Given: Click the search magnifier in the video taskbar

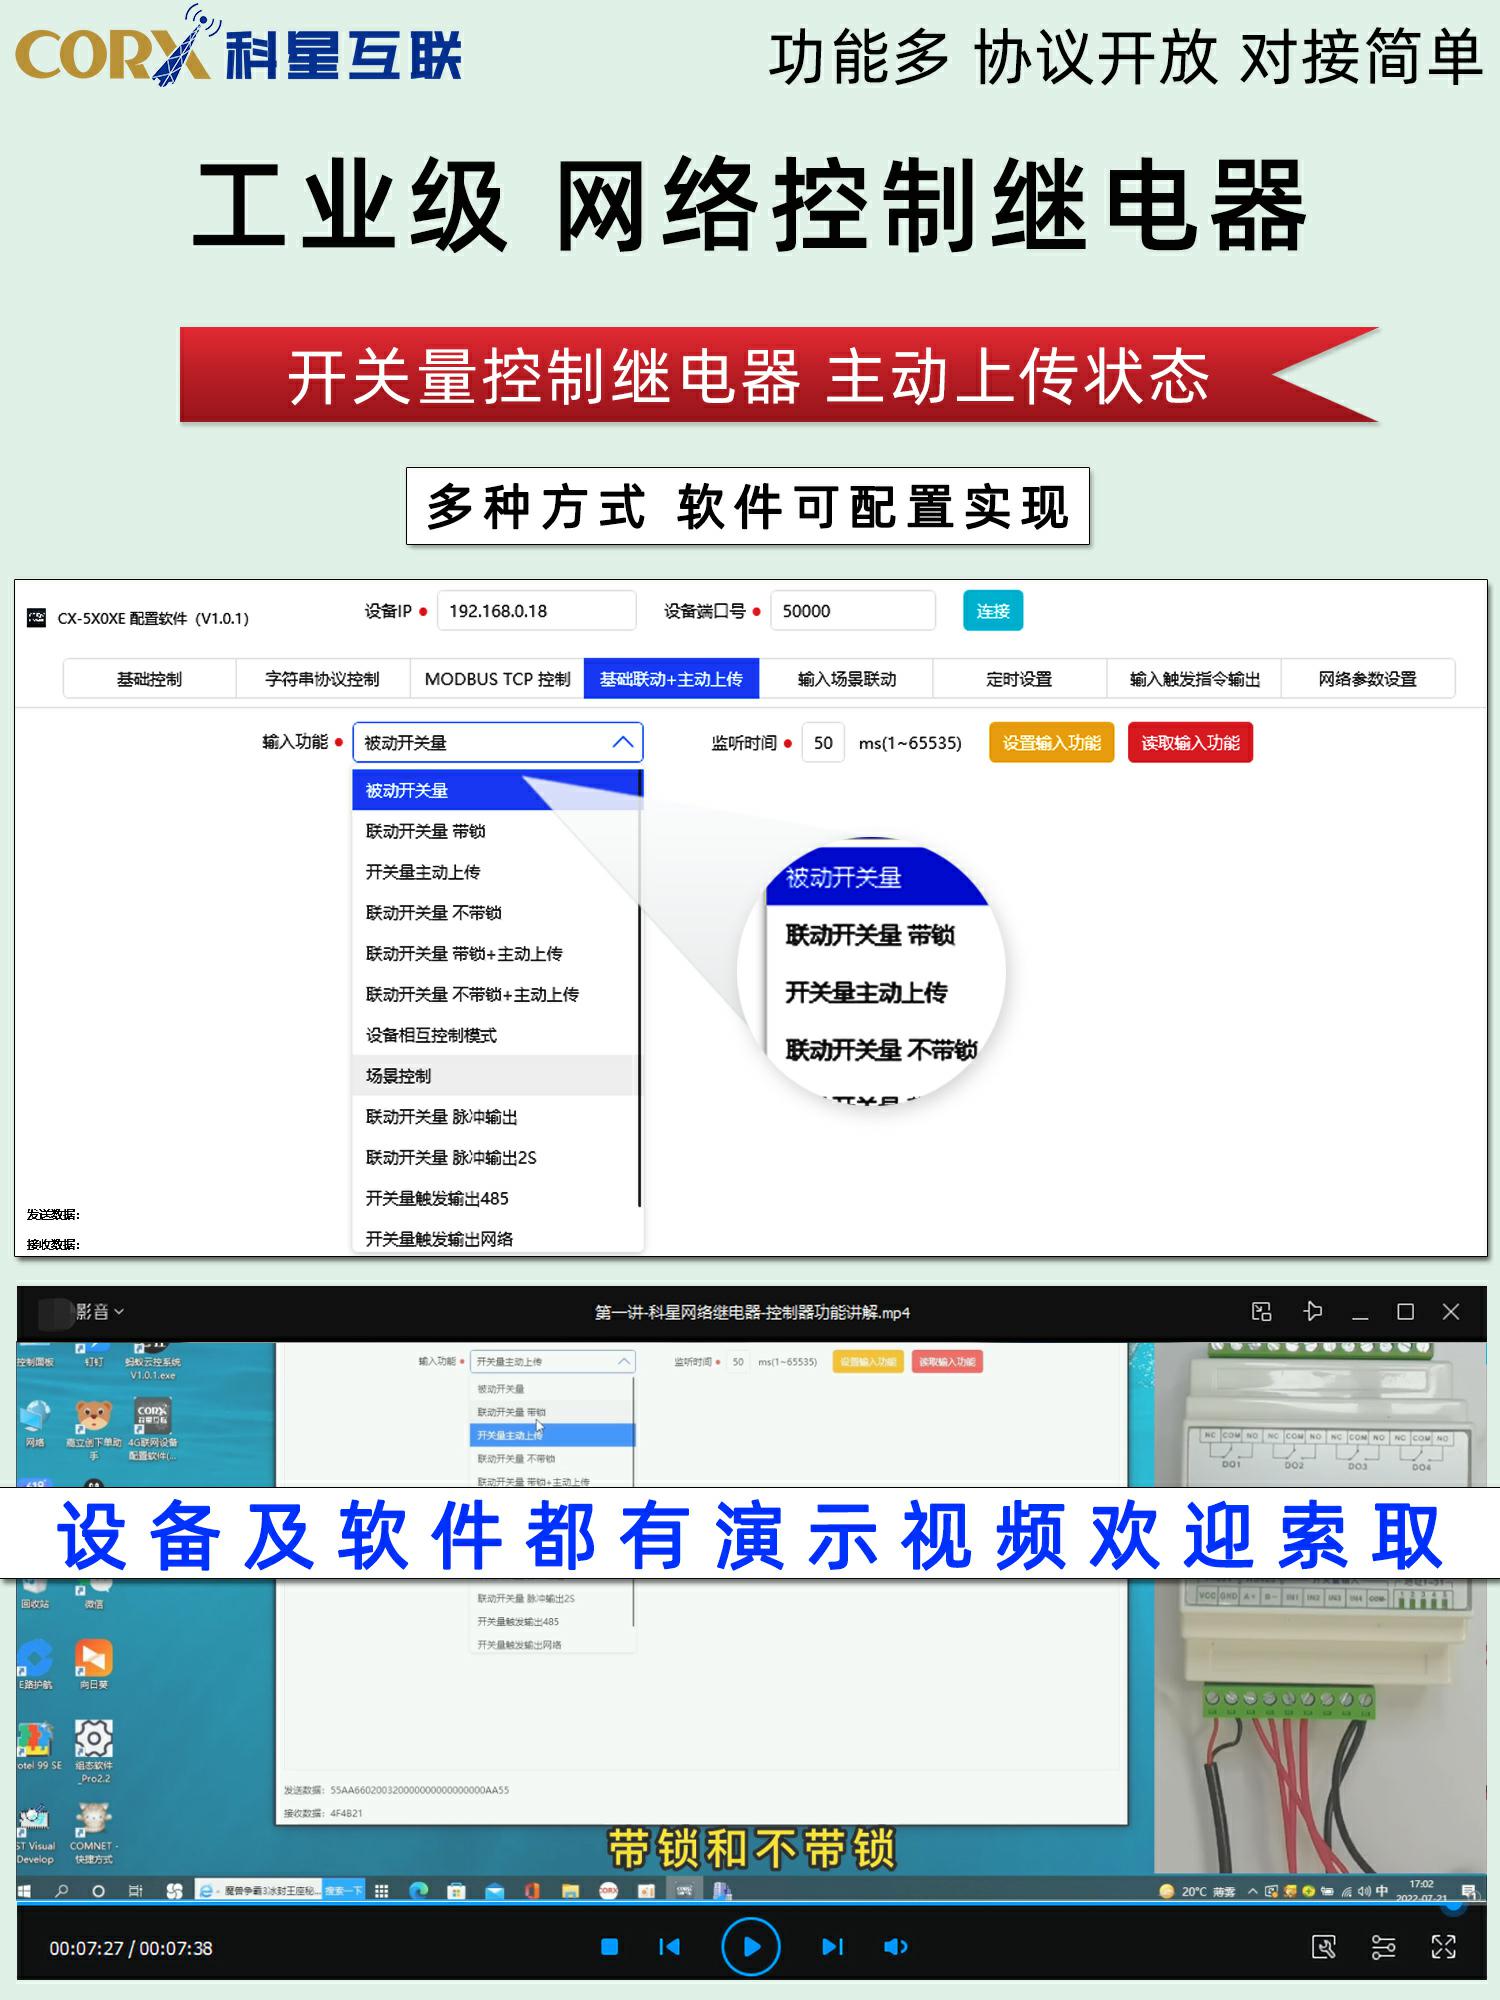Looking at the screenshot, I should point(62,1890).
